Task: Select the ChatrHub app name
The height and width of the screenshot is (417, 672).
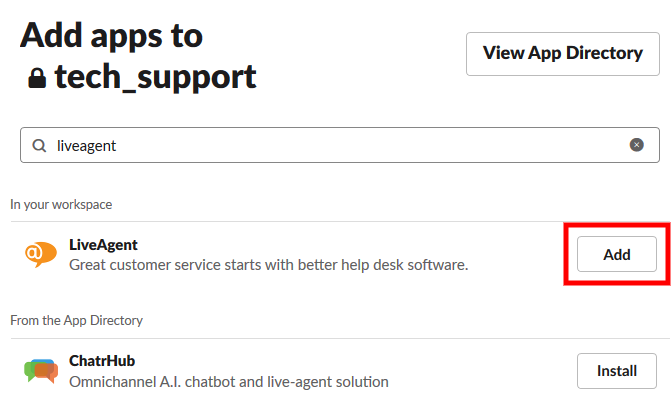Action: coord(101,361)
